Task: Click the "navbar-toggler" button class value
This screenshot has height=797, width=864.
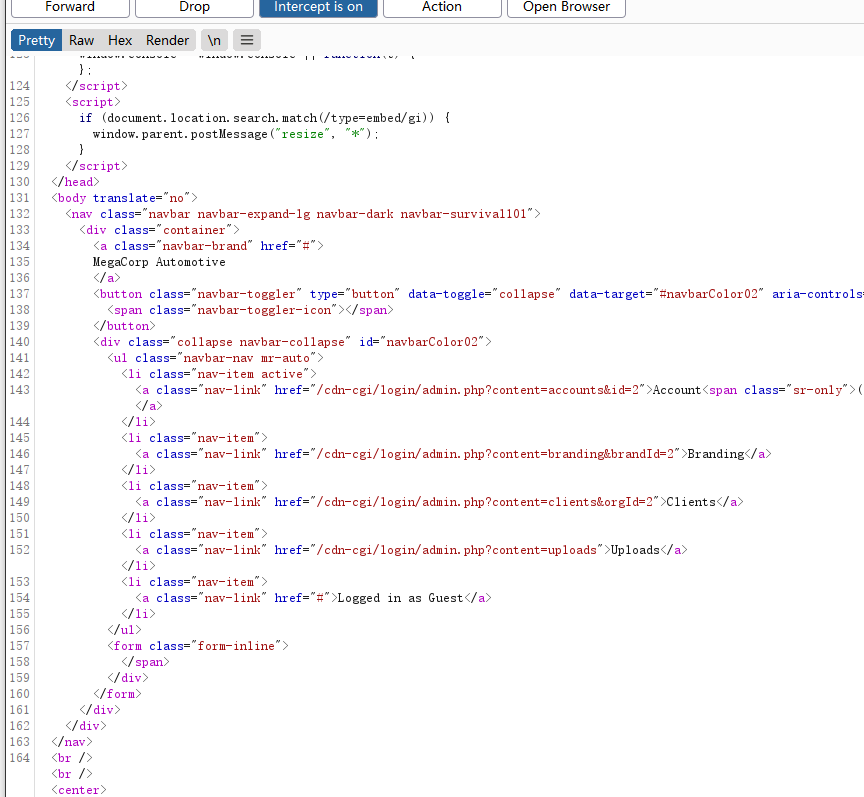Action: point(246,294)
